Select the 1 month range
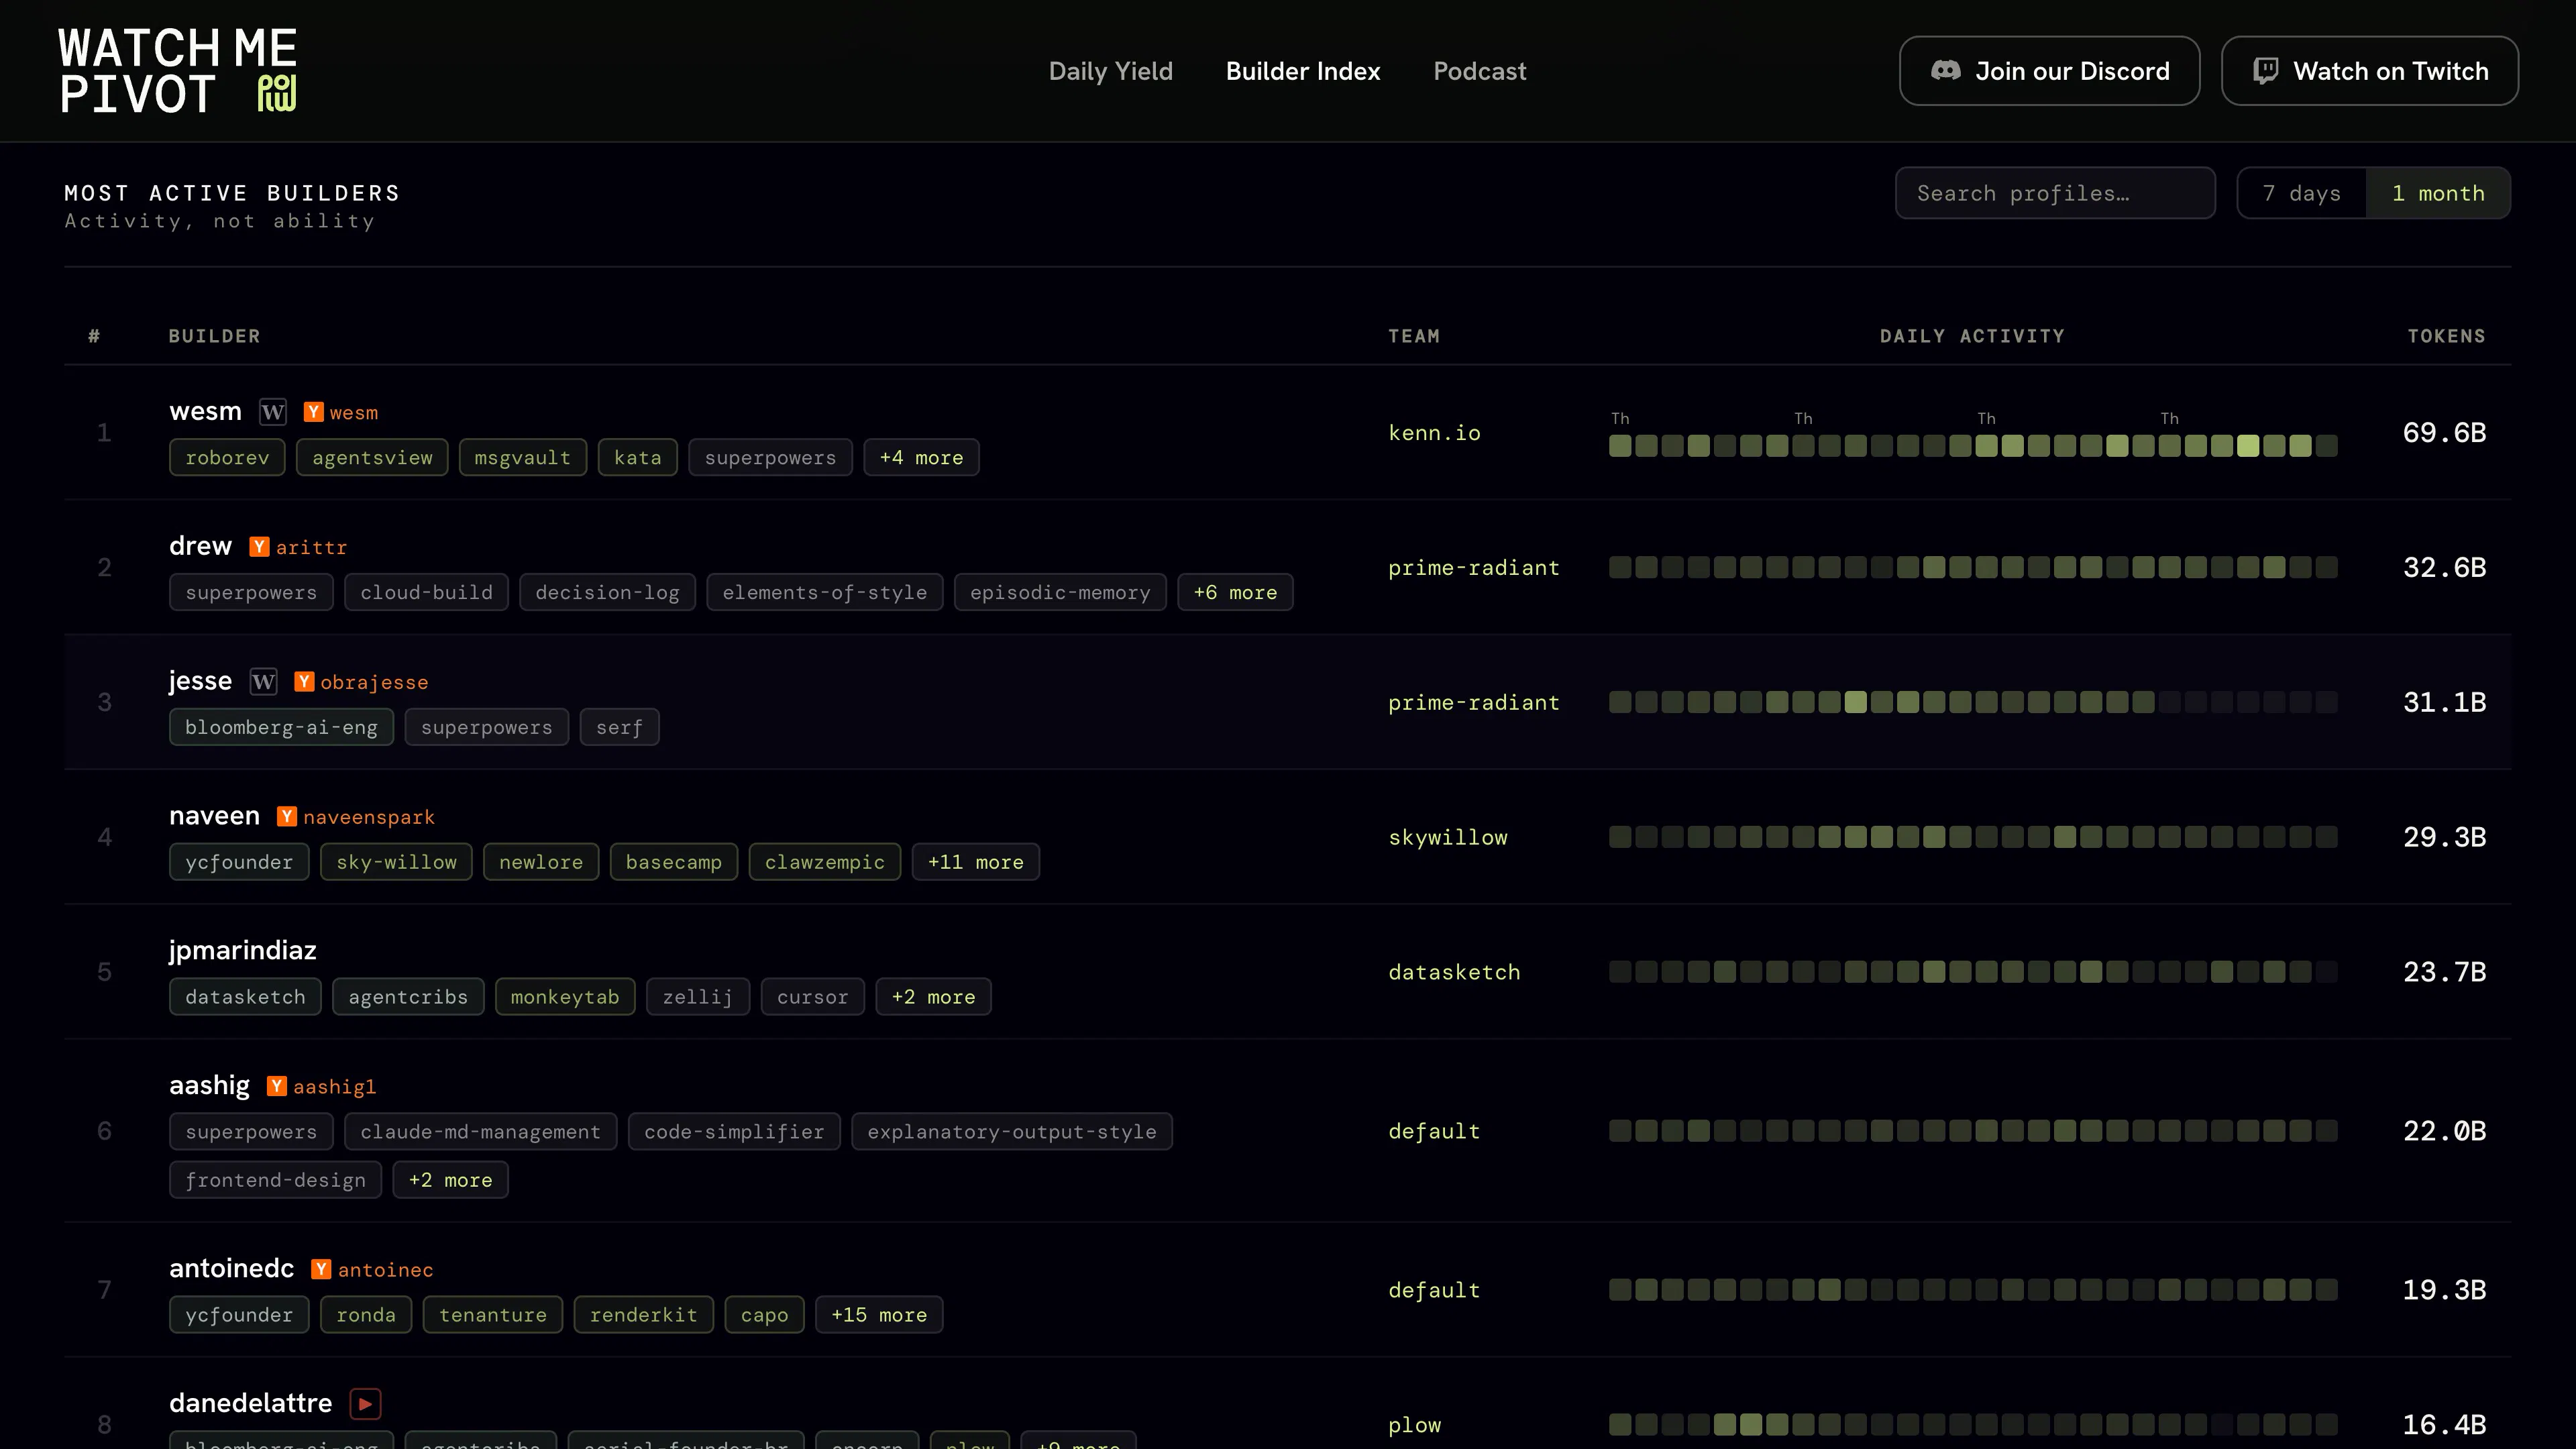 pyautogui.click(x=2437, y=193)
